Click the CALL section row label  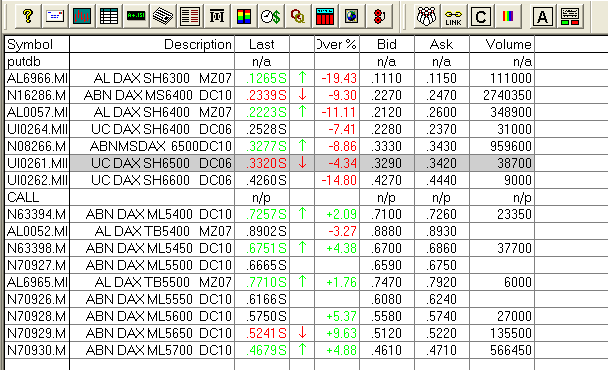[23, 197]
